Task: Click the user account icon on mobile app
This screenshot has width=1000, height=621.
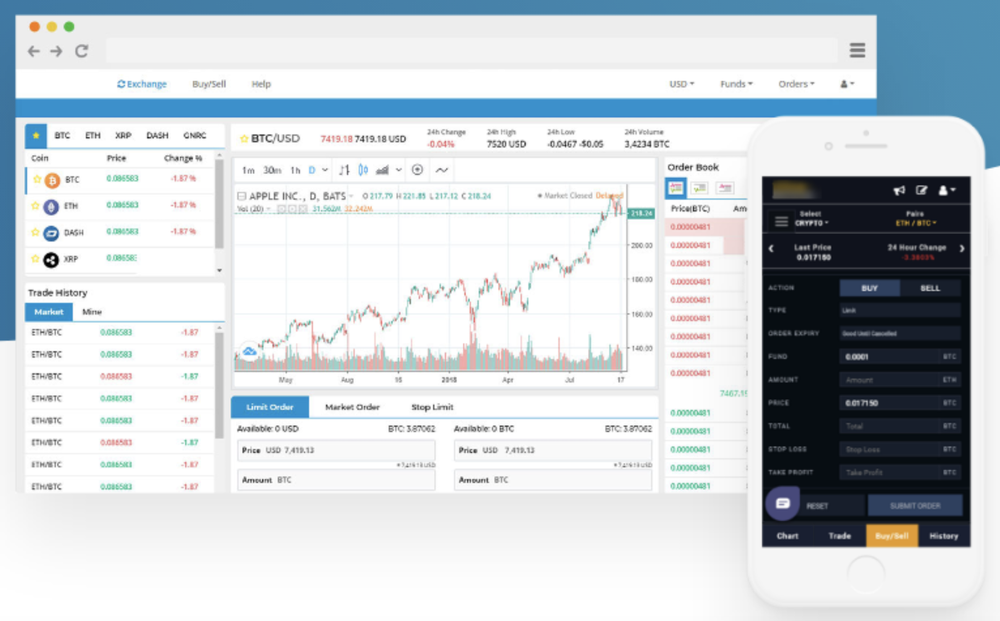Action: click(x=943, y=190)
